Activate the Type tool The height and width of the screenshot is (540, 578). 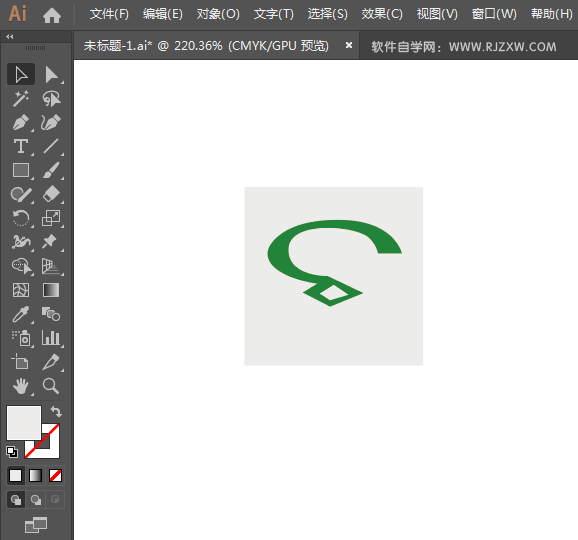21,146
